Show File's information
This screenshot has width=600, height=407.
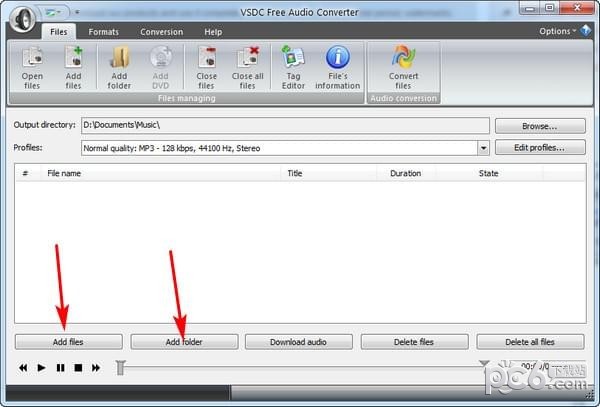[x=338, y=68]
